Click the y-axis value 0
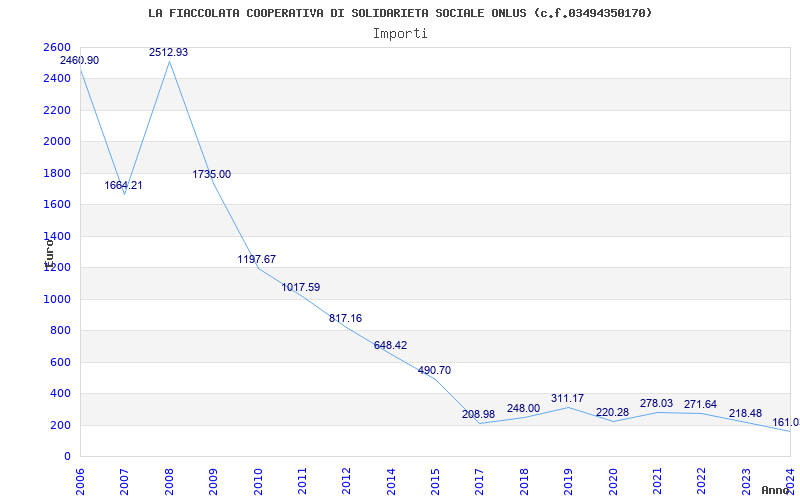The image size is (800, 500). pyautogui.click(x=67, y=457)
